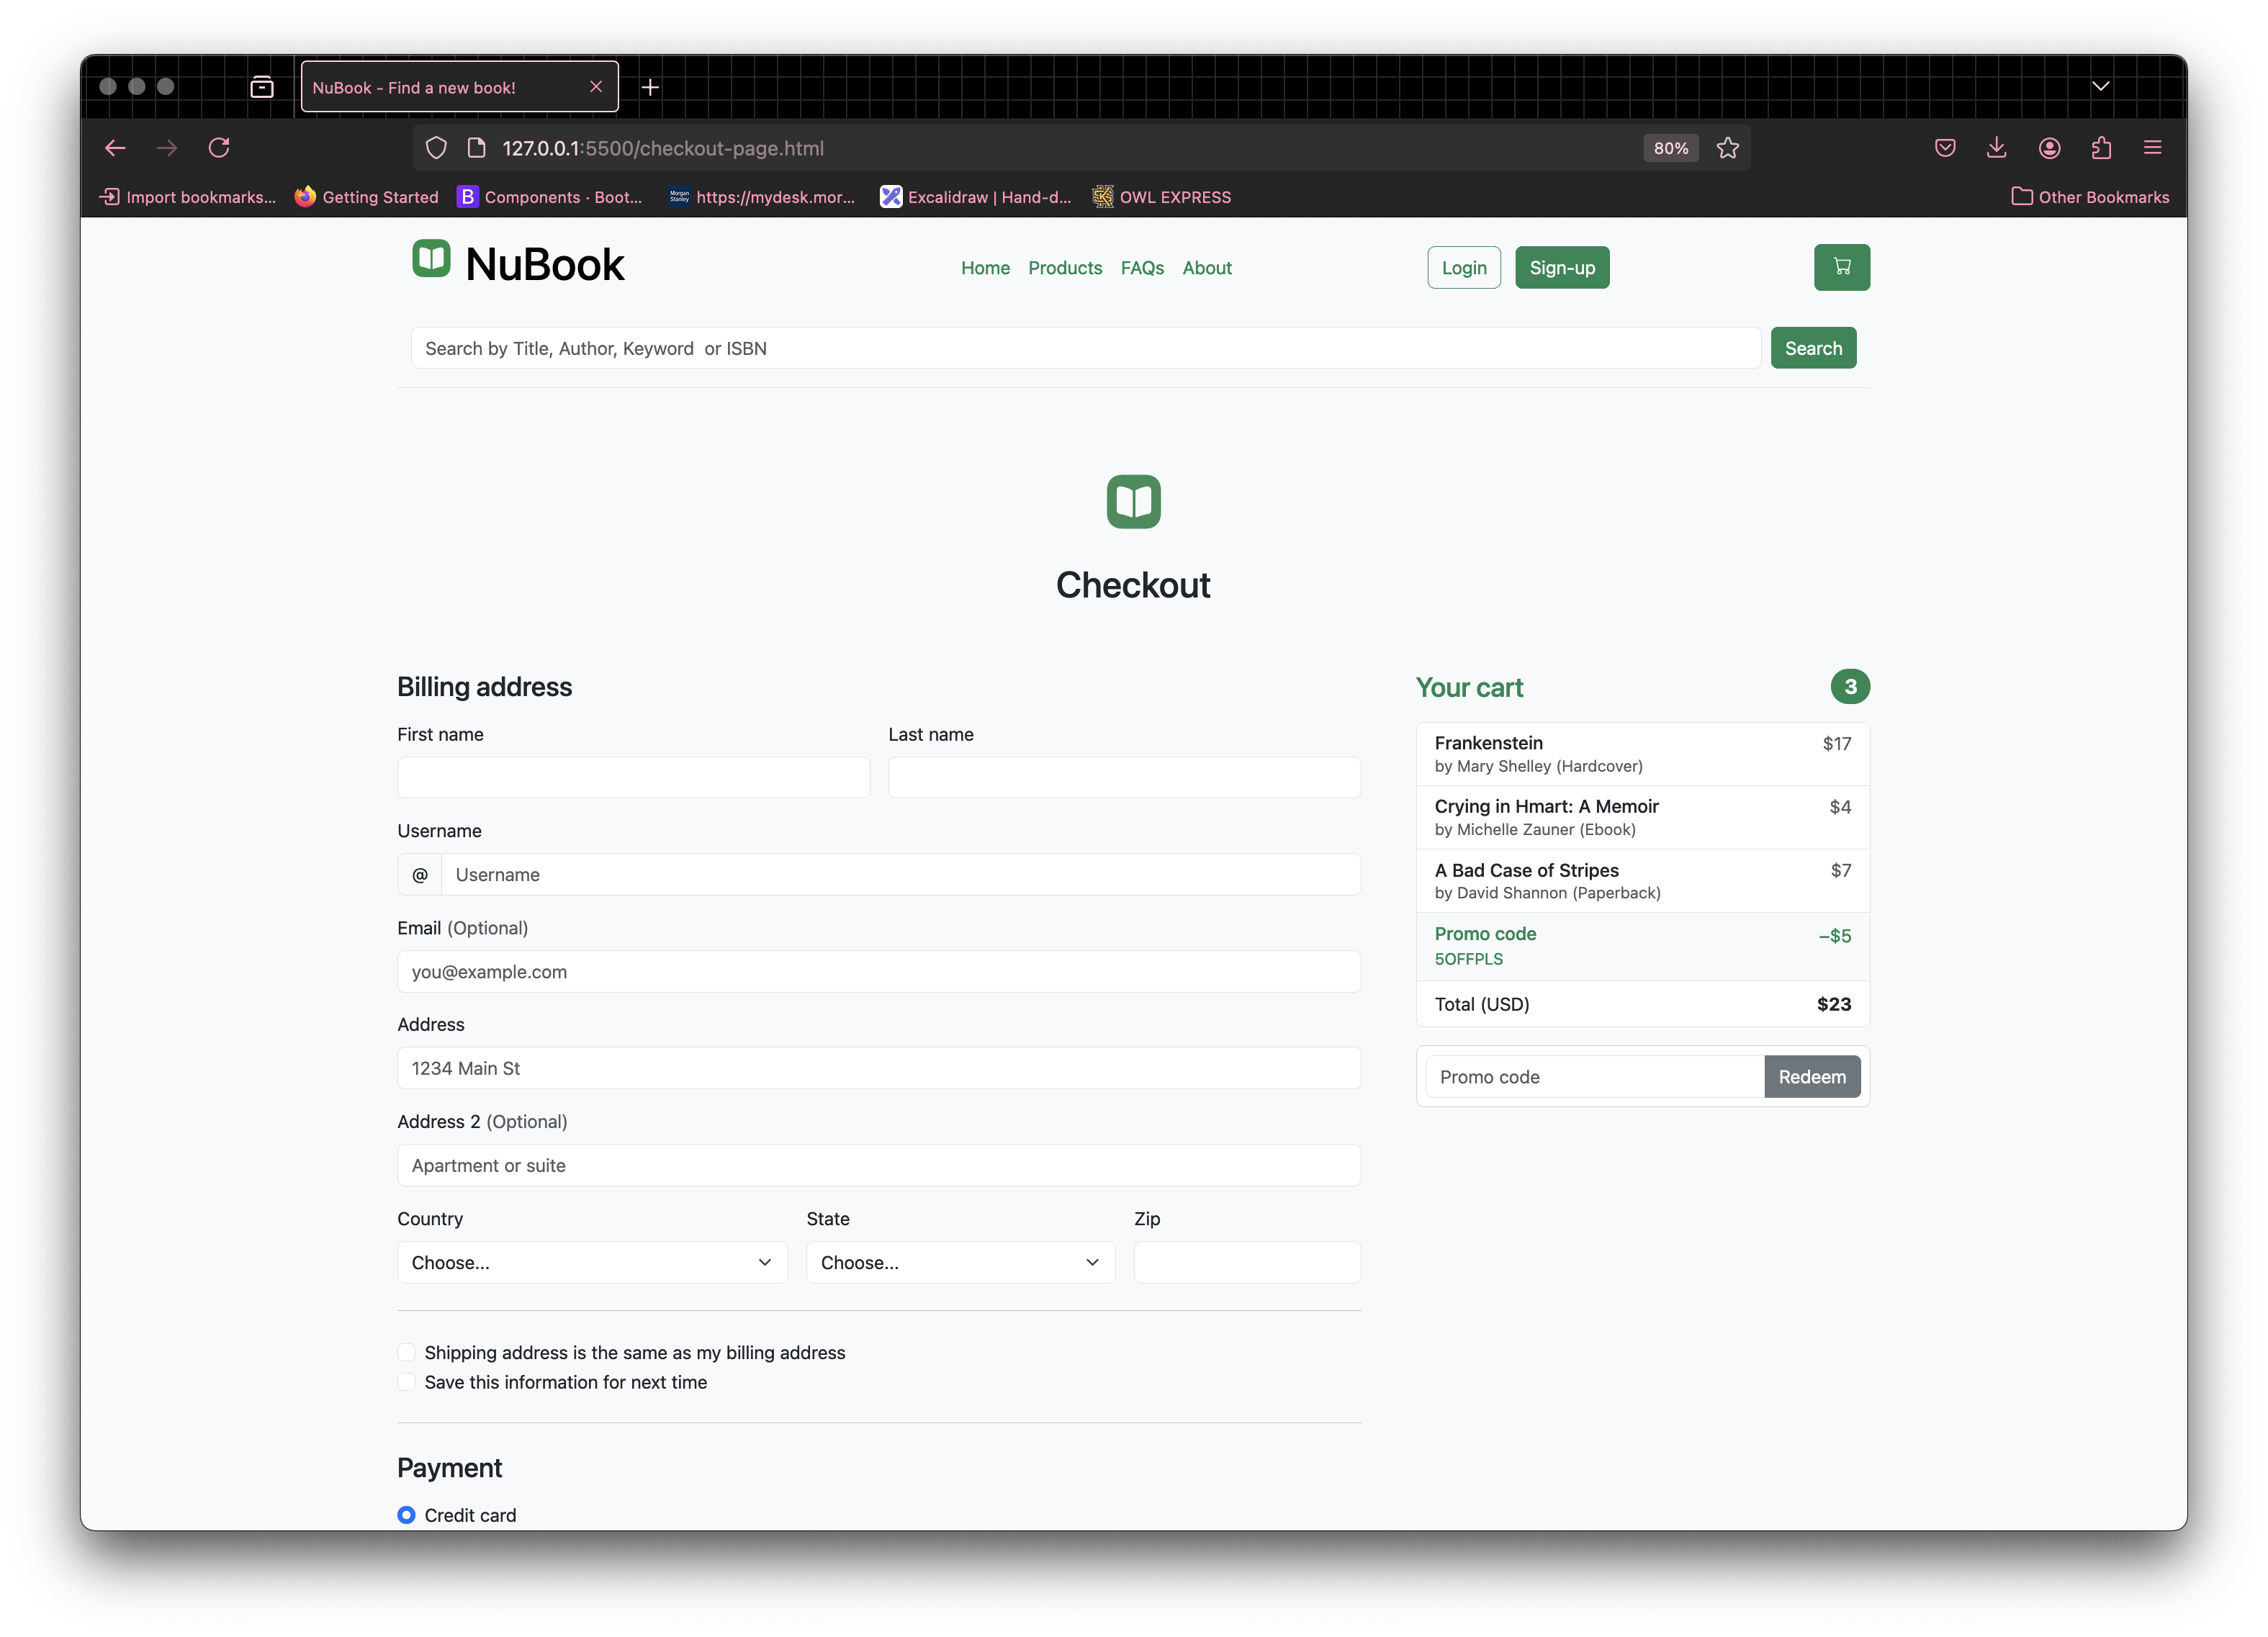
Task: Go back with the back arrow
Action: (x=115, y=148)
